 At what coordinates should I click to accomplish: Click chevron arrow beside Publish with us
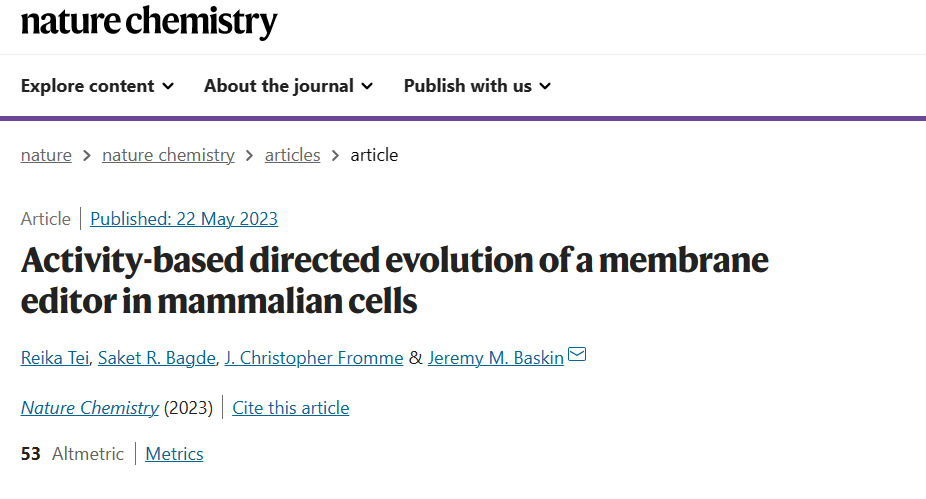[546, 86]
